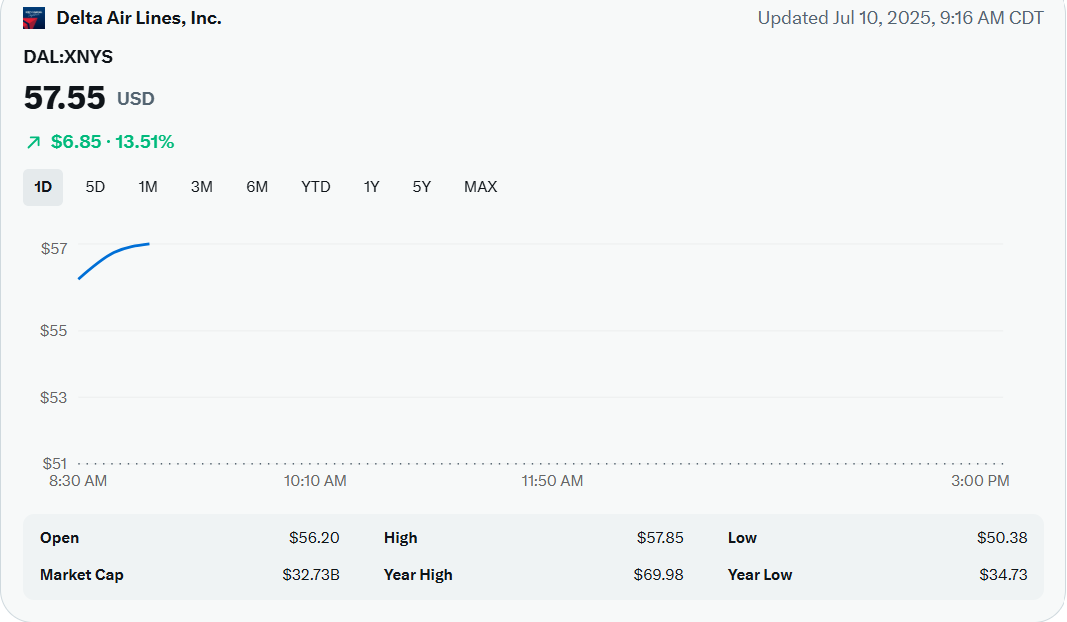The height and width of the screenshot is (622, 1067).
Task: Show the YTD chart range
Action: 316,187
